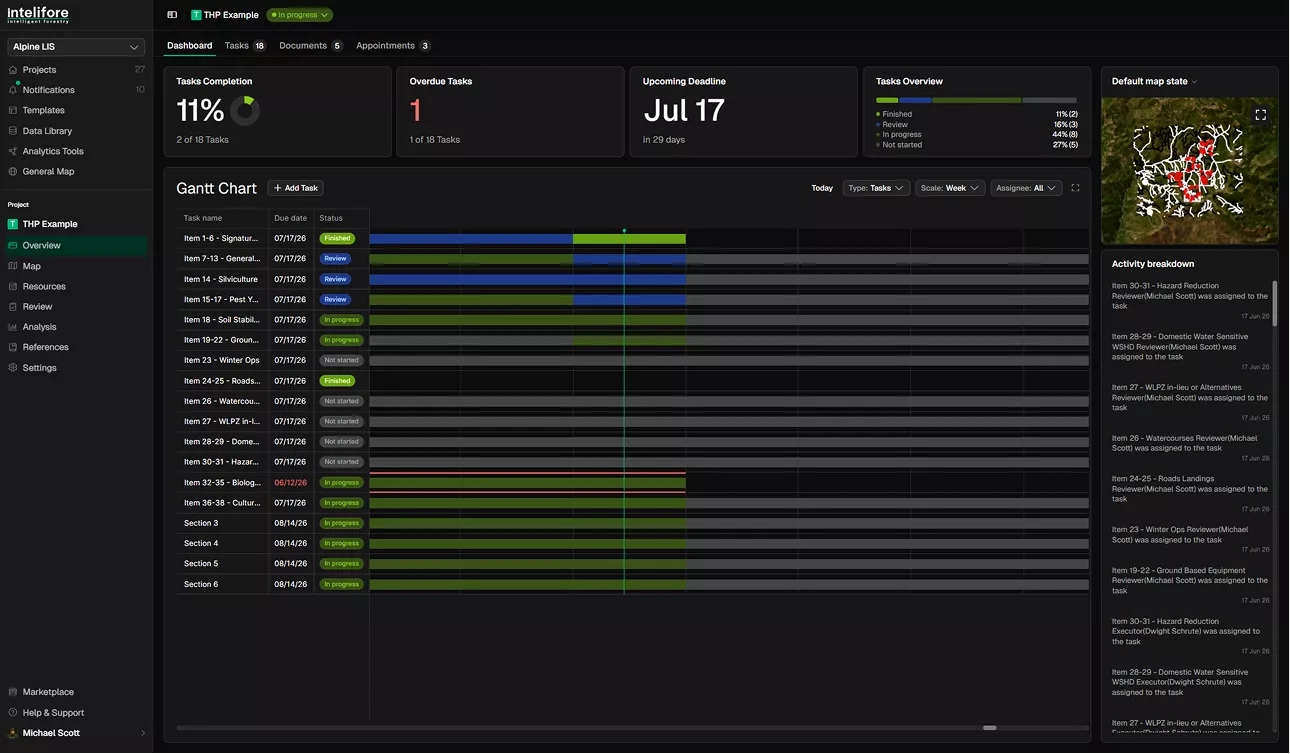Open the References sidebar icon

[13, 347]
